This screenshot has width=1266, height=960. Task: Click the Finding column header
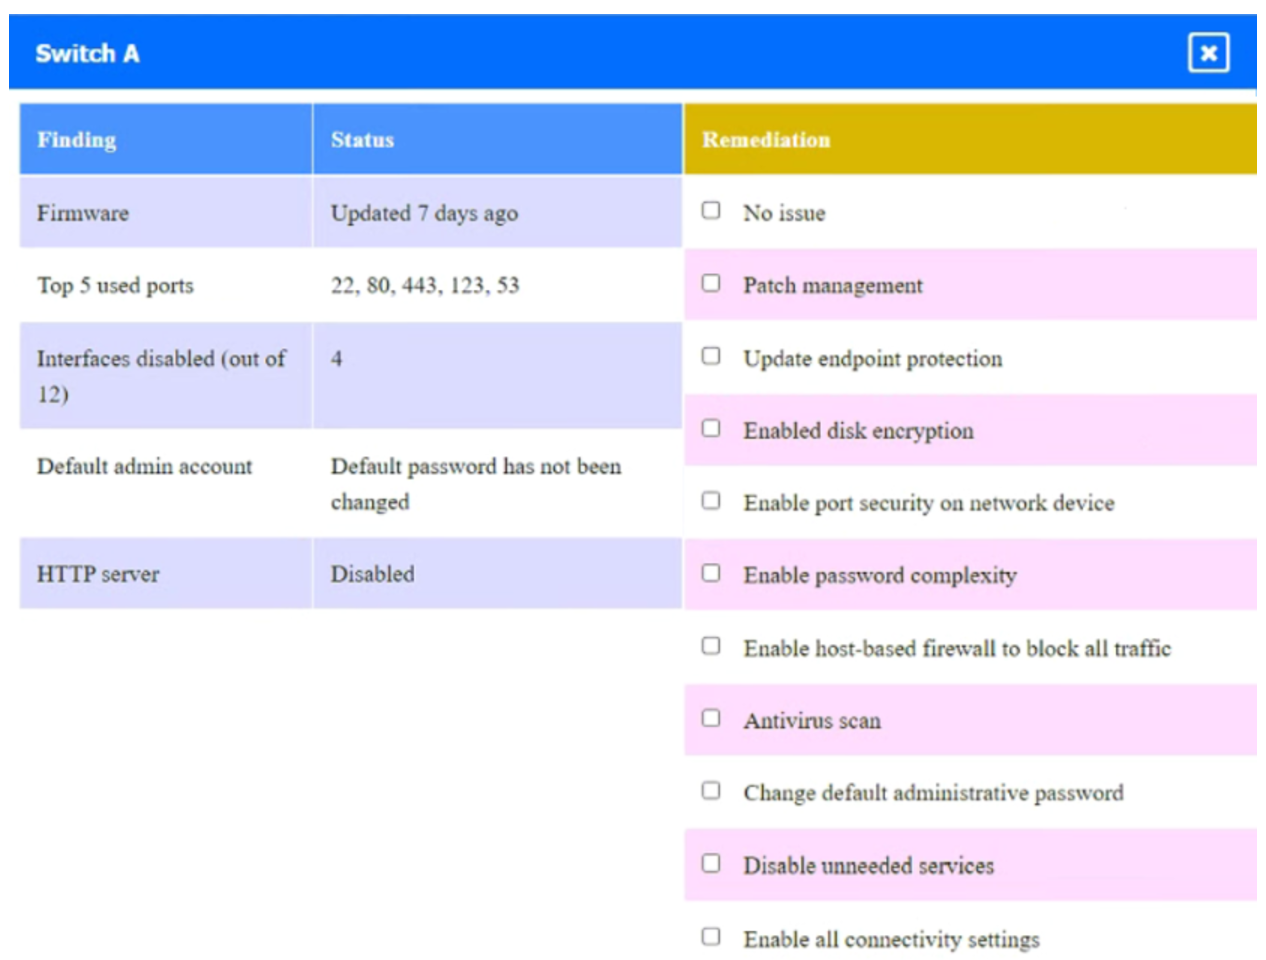point(77,140)
